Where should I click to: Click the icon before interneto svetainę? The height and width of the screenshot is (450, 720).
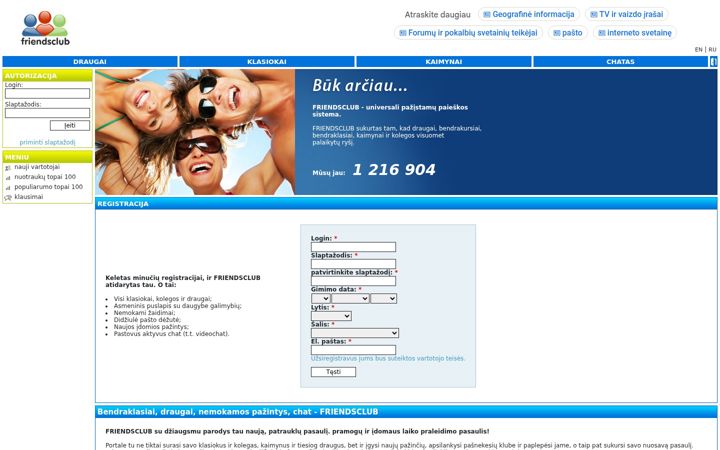(x=602, y=33)
